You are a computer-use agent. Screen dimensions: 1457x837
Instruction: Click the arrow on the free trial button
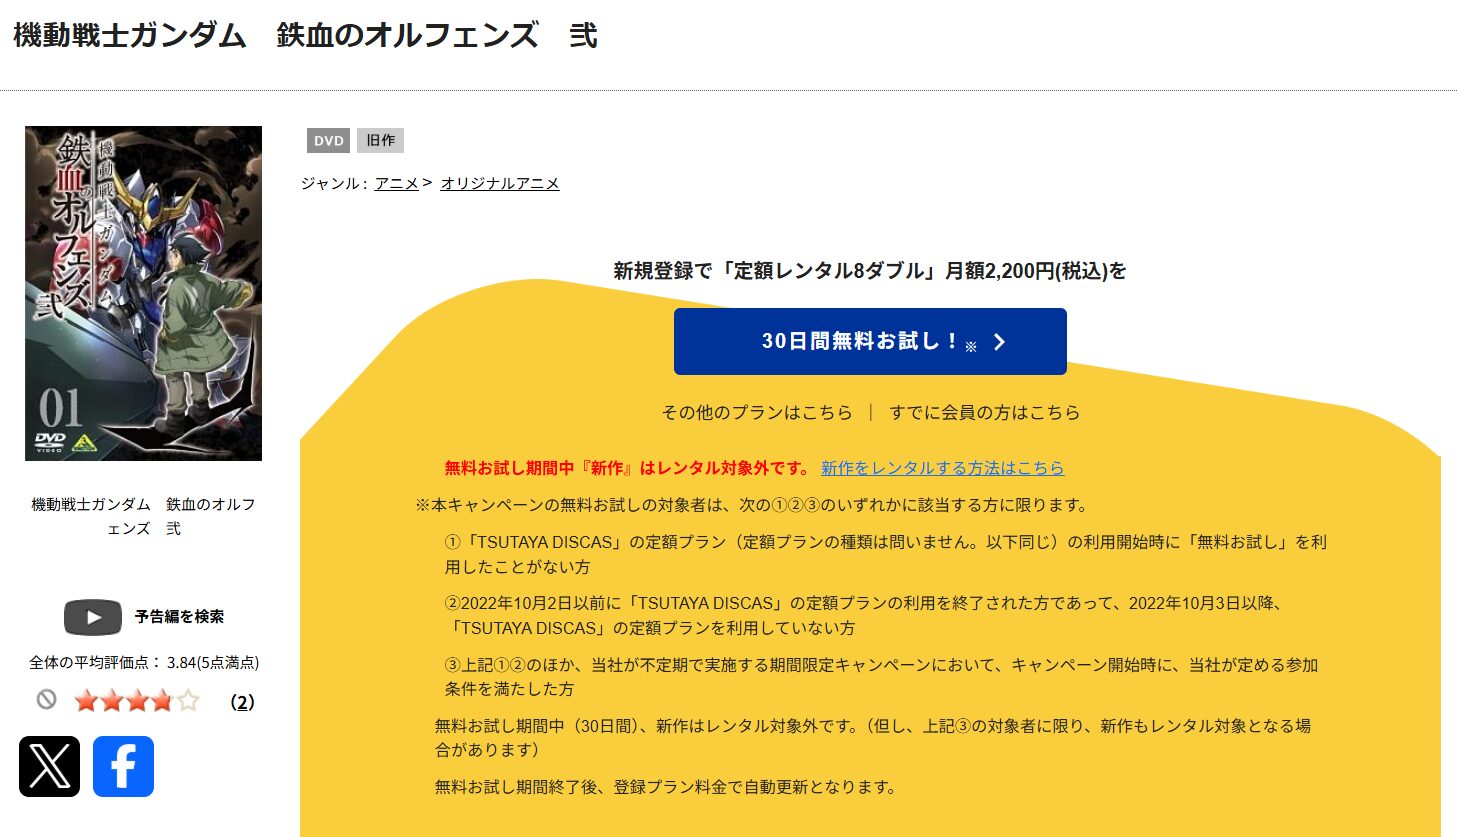[x=999, y=342]
